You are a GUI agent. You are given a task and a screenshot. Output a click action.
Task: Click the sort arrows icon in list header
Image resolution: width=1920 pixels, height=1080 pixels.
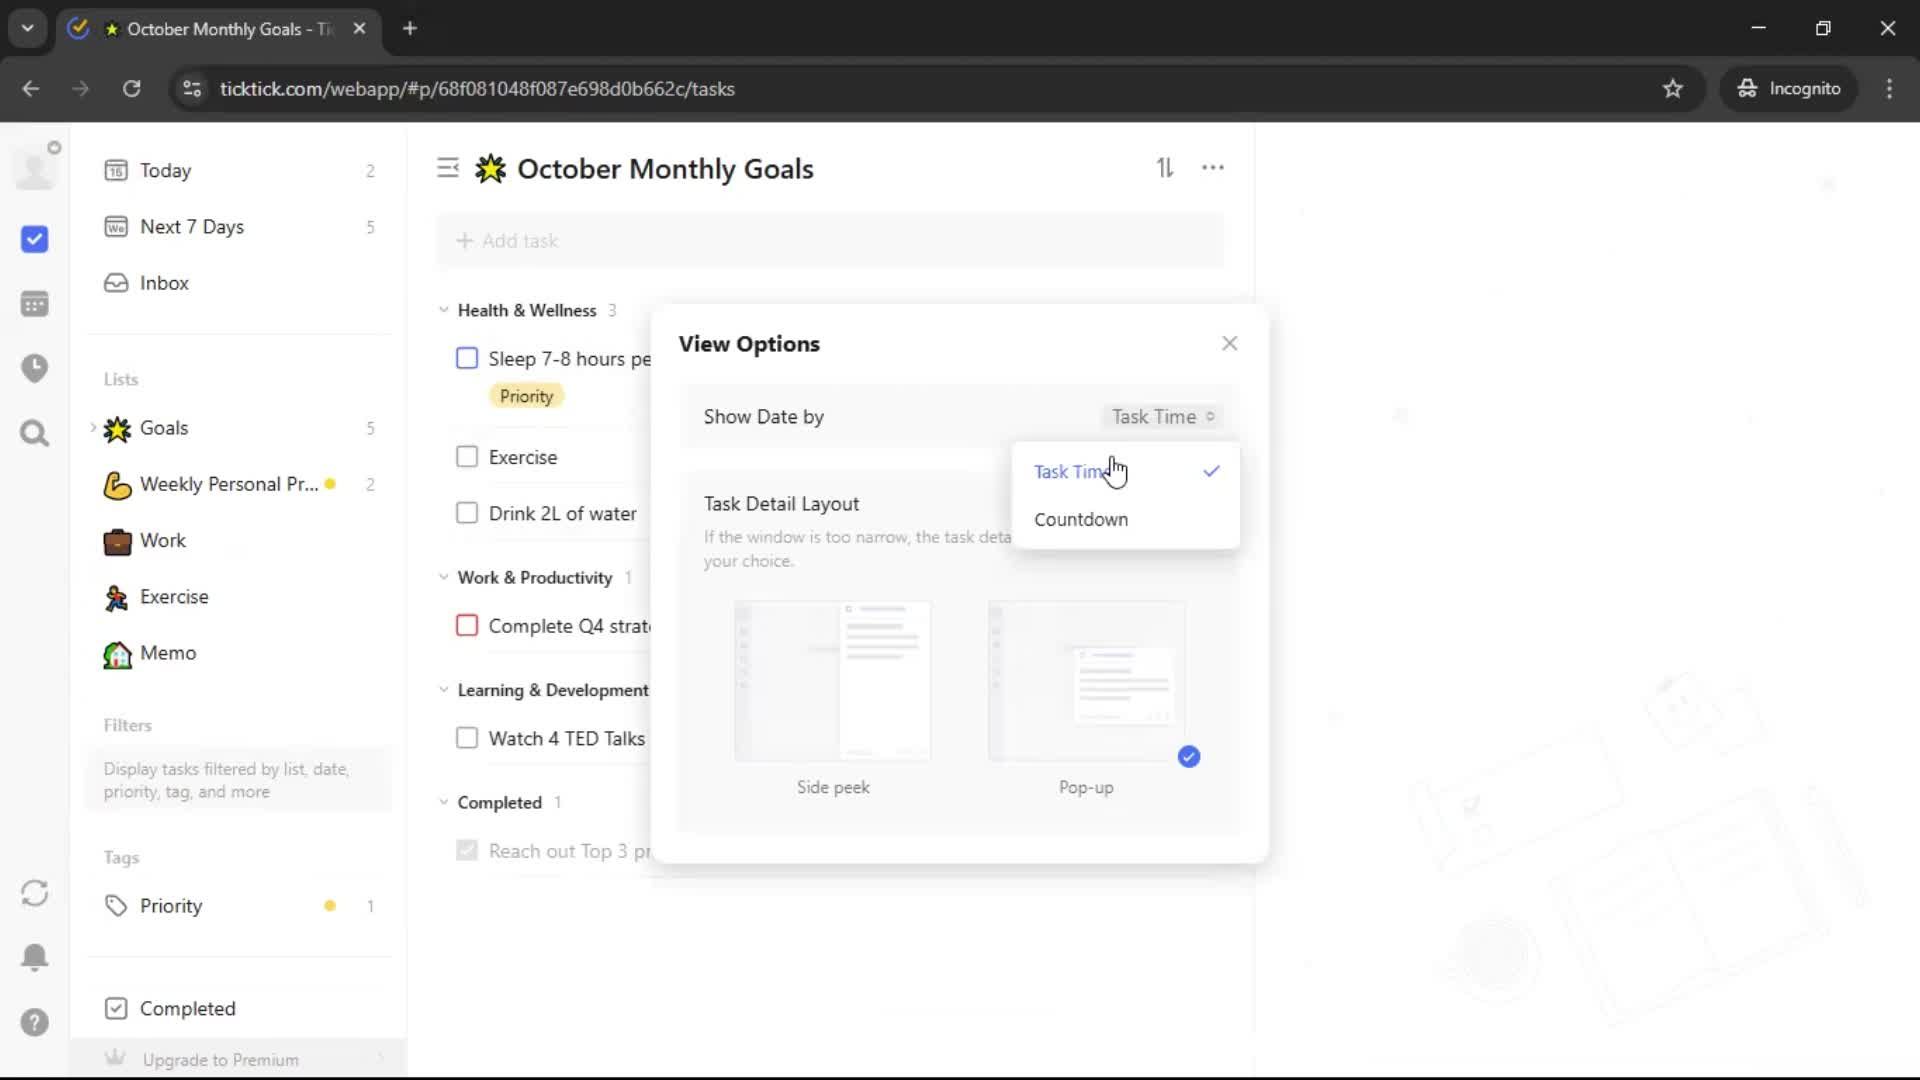coord(1165,168)
